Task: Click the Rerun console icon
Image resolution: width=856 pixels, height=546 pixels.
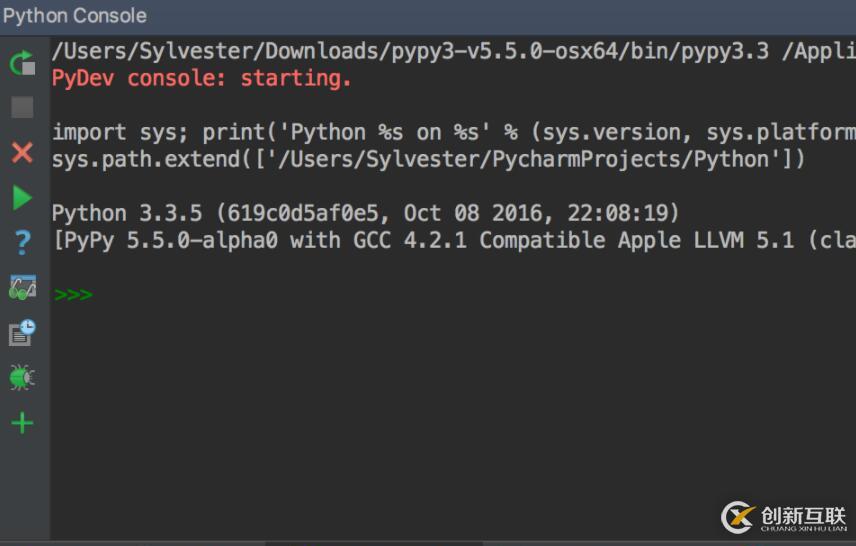Action: pos(22,63)
